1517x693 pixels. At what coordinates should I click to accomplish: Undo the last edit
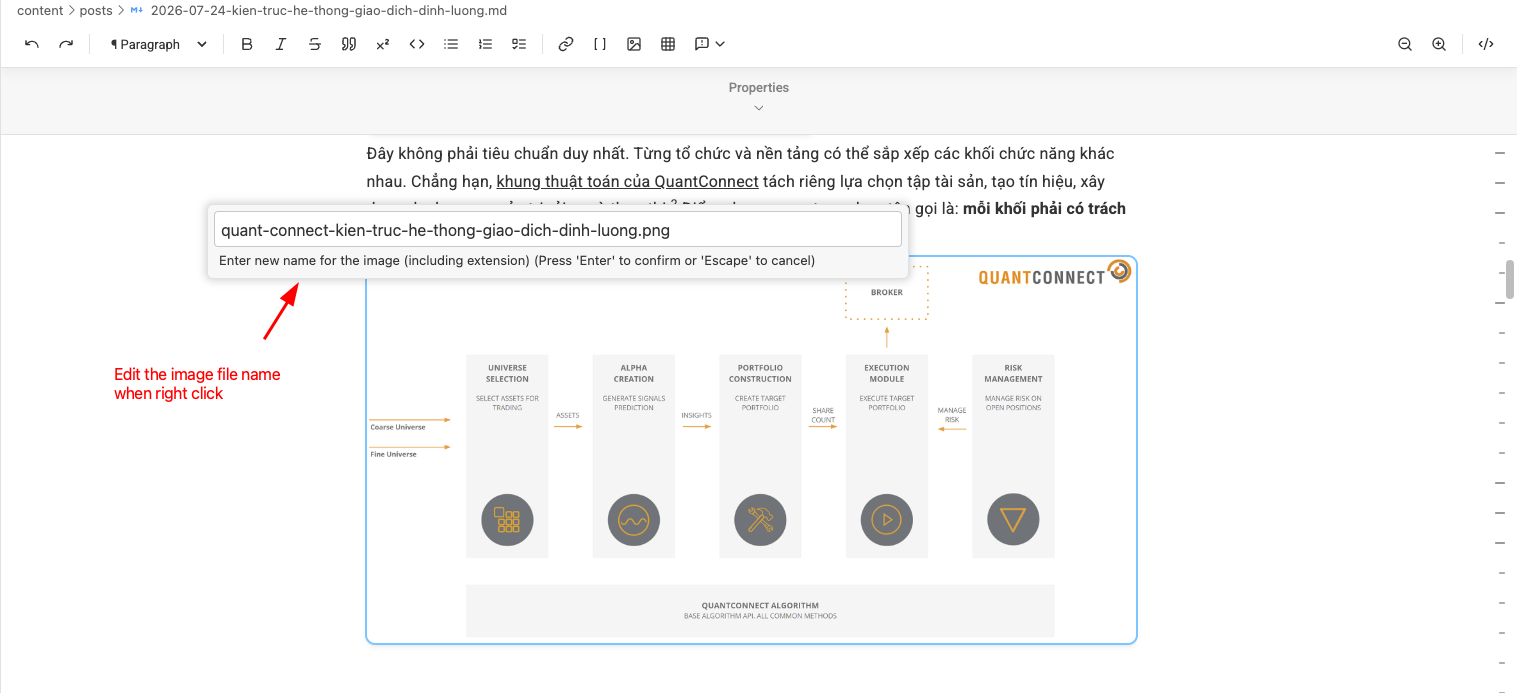(32, 44)
